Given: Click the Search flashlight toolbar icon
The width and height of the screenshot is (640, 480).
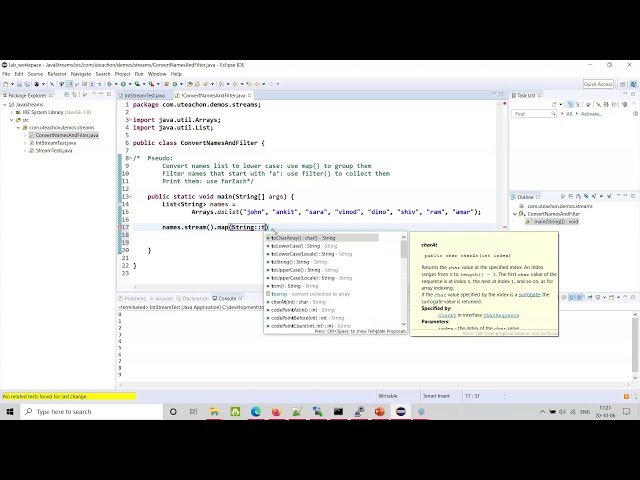Looking at the screenshot, I should click(206, 84).
